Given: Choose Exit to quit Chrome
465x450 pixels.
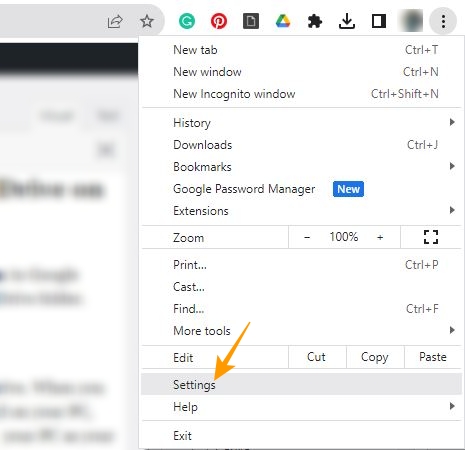Looking at the screenshot, I should (301, 436).
